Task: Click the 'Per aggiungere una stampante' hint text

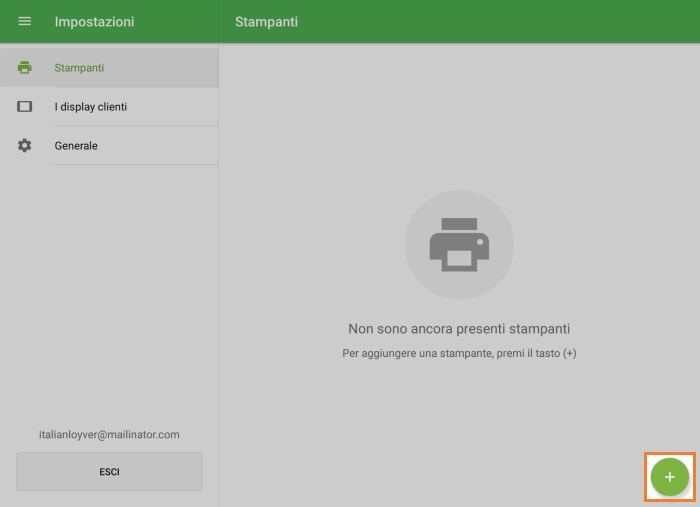Action: (x=459, y=353)
